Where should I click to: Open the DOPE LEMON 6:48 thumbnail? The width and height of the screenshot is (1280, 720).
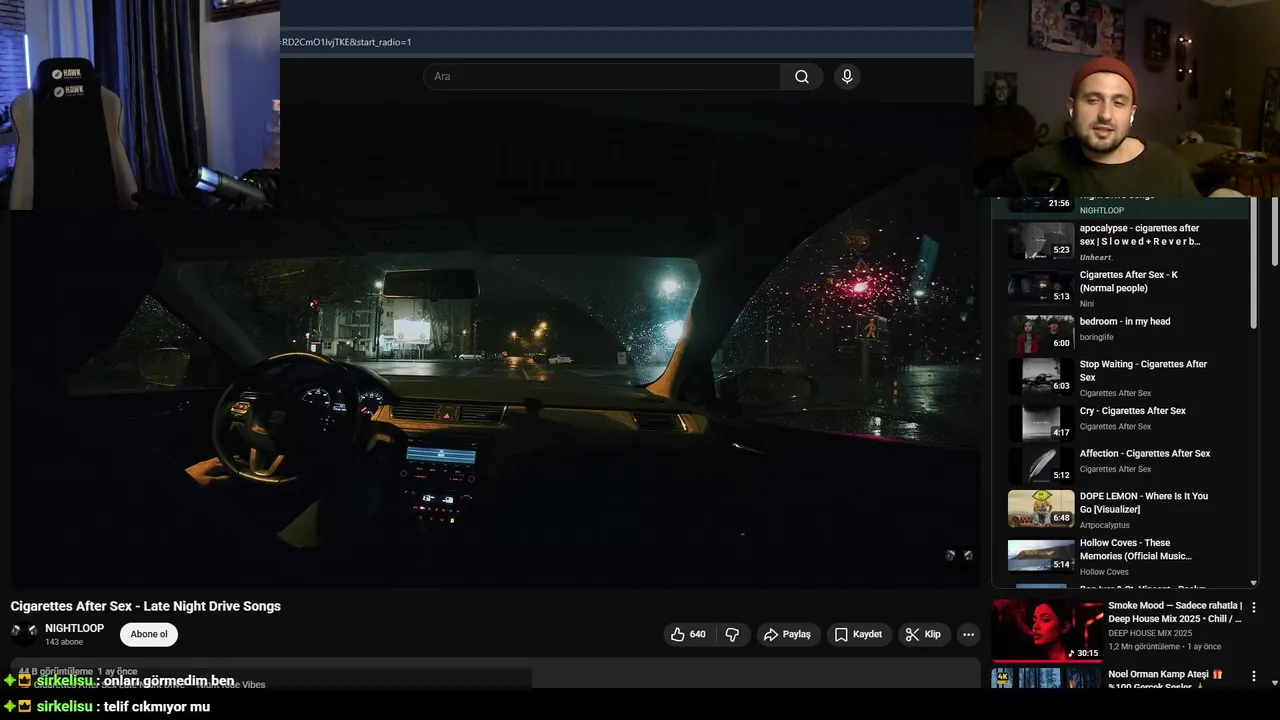pos(1041,509)
